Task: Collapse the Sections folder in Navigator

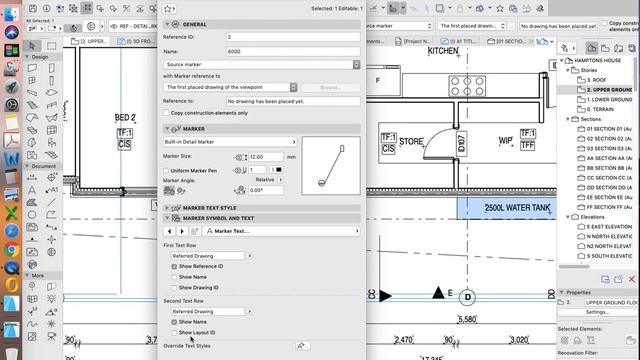Action: click(x=568, y=119)
